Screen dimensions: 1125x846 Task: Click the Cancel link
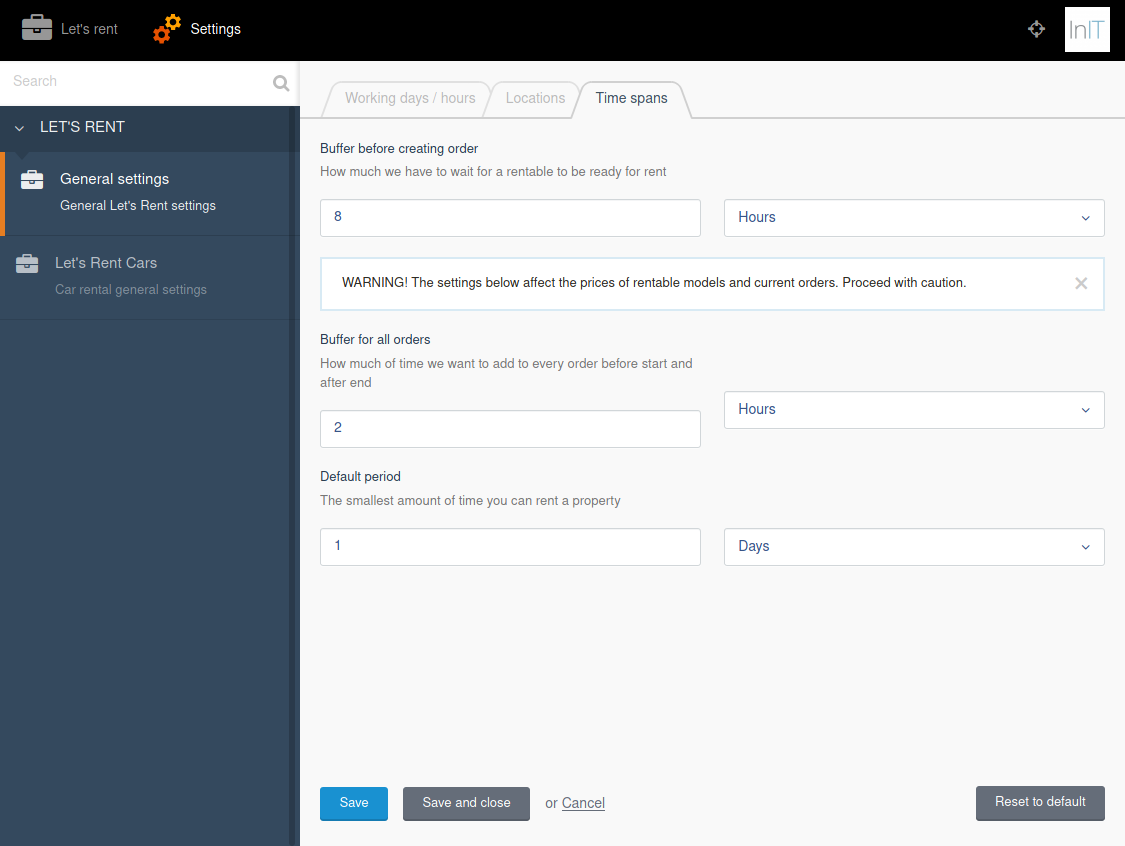tap(583, 803)
